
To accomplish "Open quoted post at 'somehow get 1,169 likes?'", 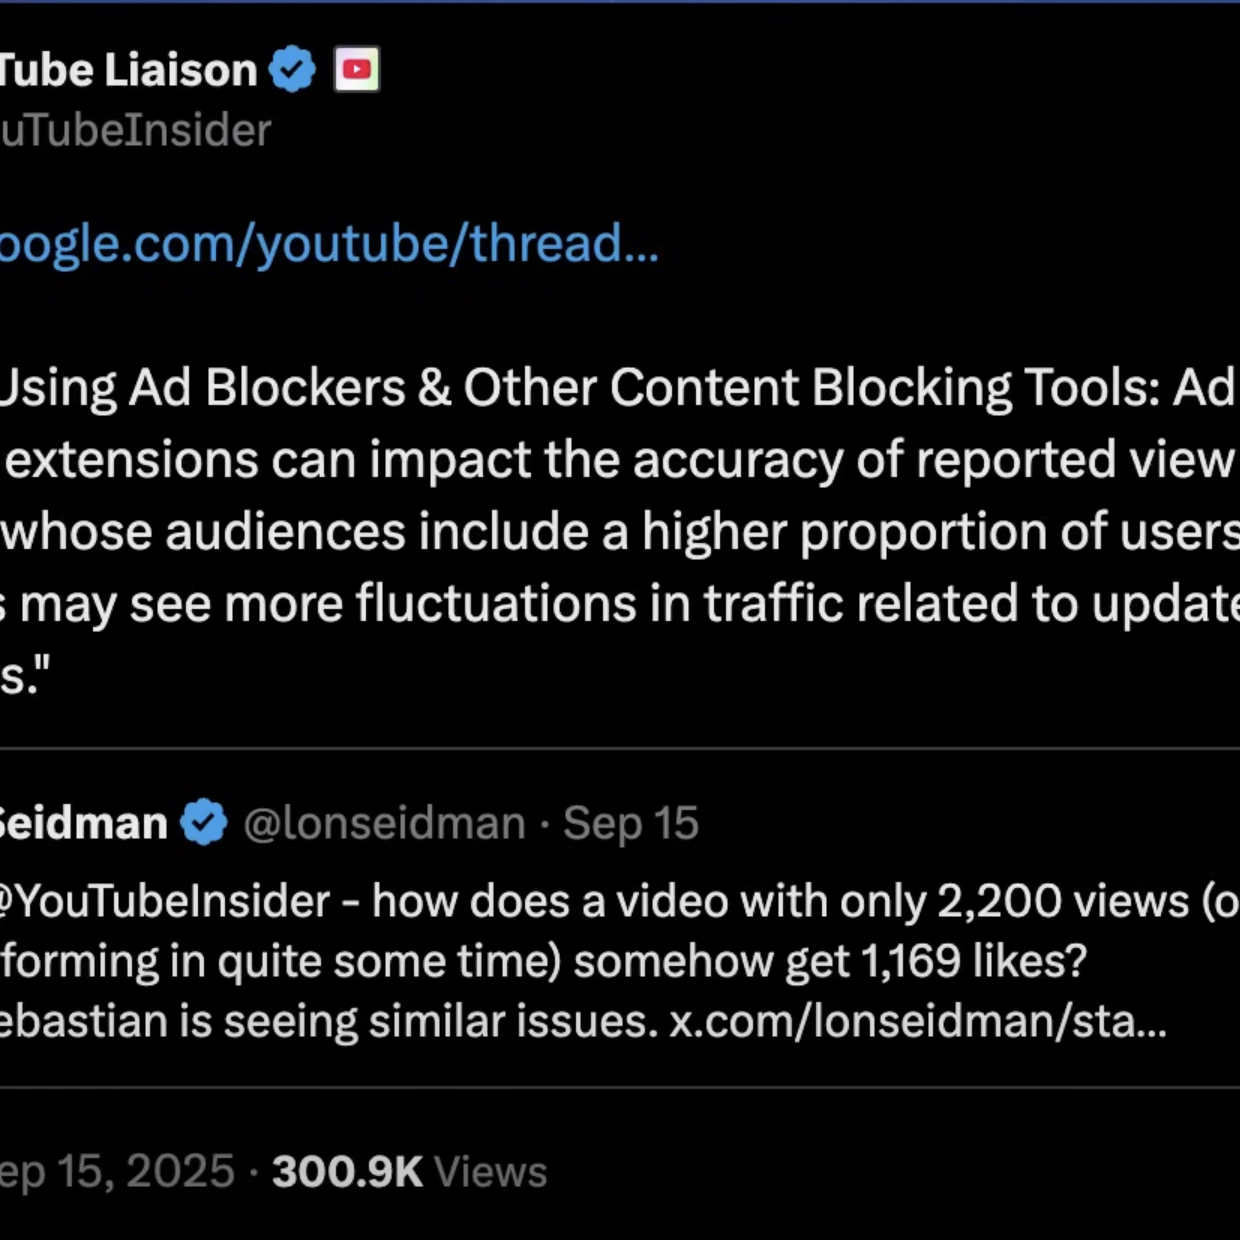I will click(830, 962).
